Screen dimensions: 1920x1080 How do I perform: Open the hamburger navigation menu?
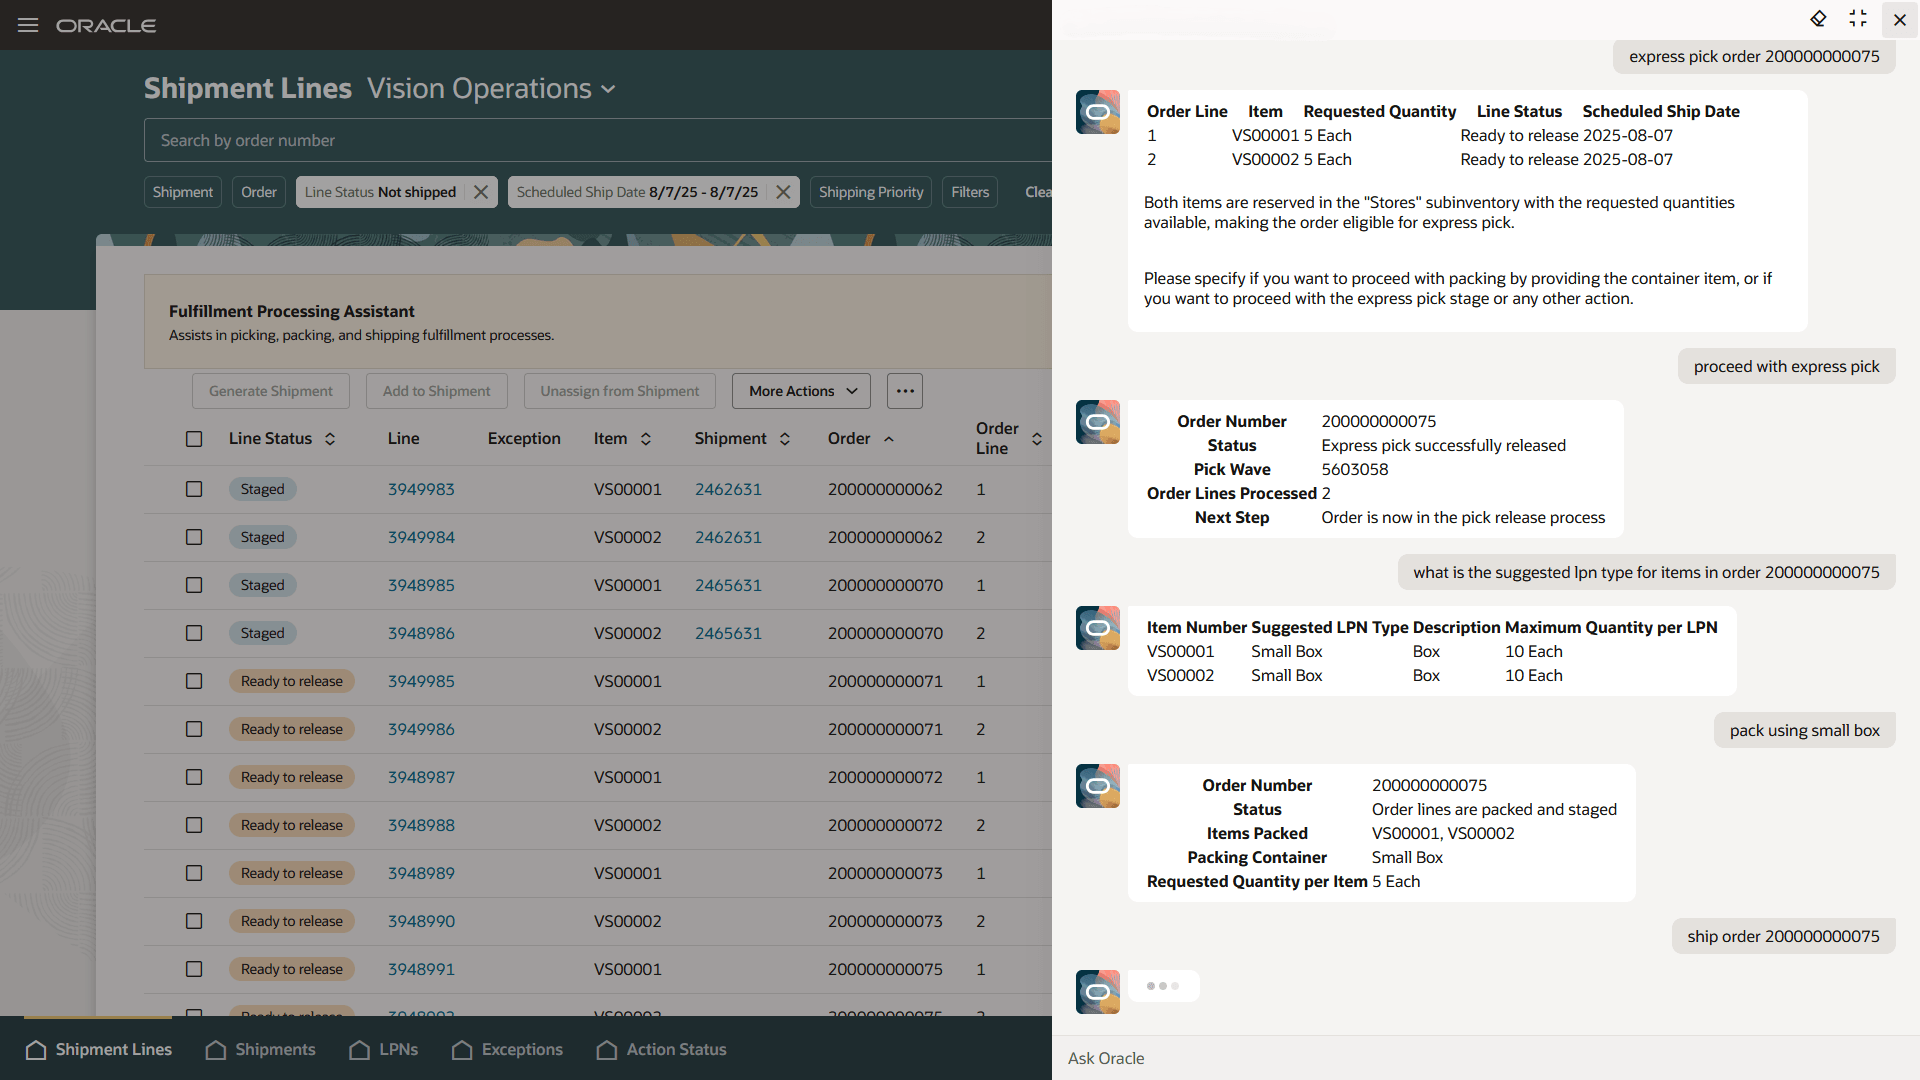tap(28, 25)
